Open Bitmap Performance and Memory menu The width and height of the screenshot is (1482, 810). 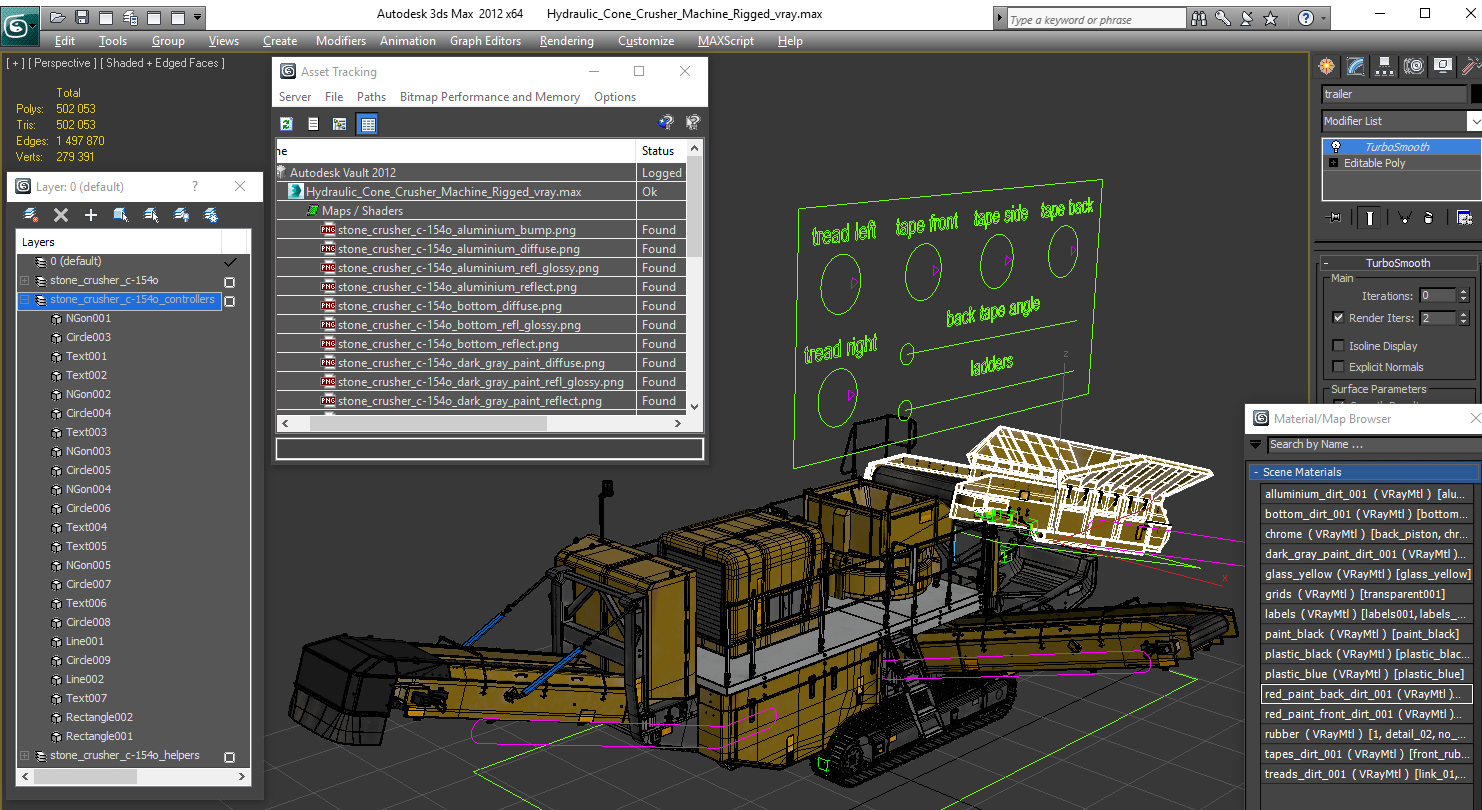pyautogui.click(x=490, y=97)
